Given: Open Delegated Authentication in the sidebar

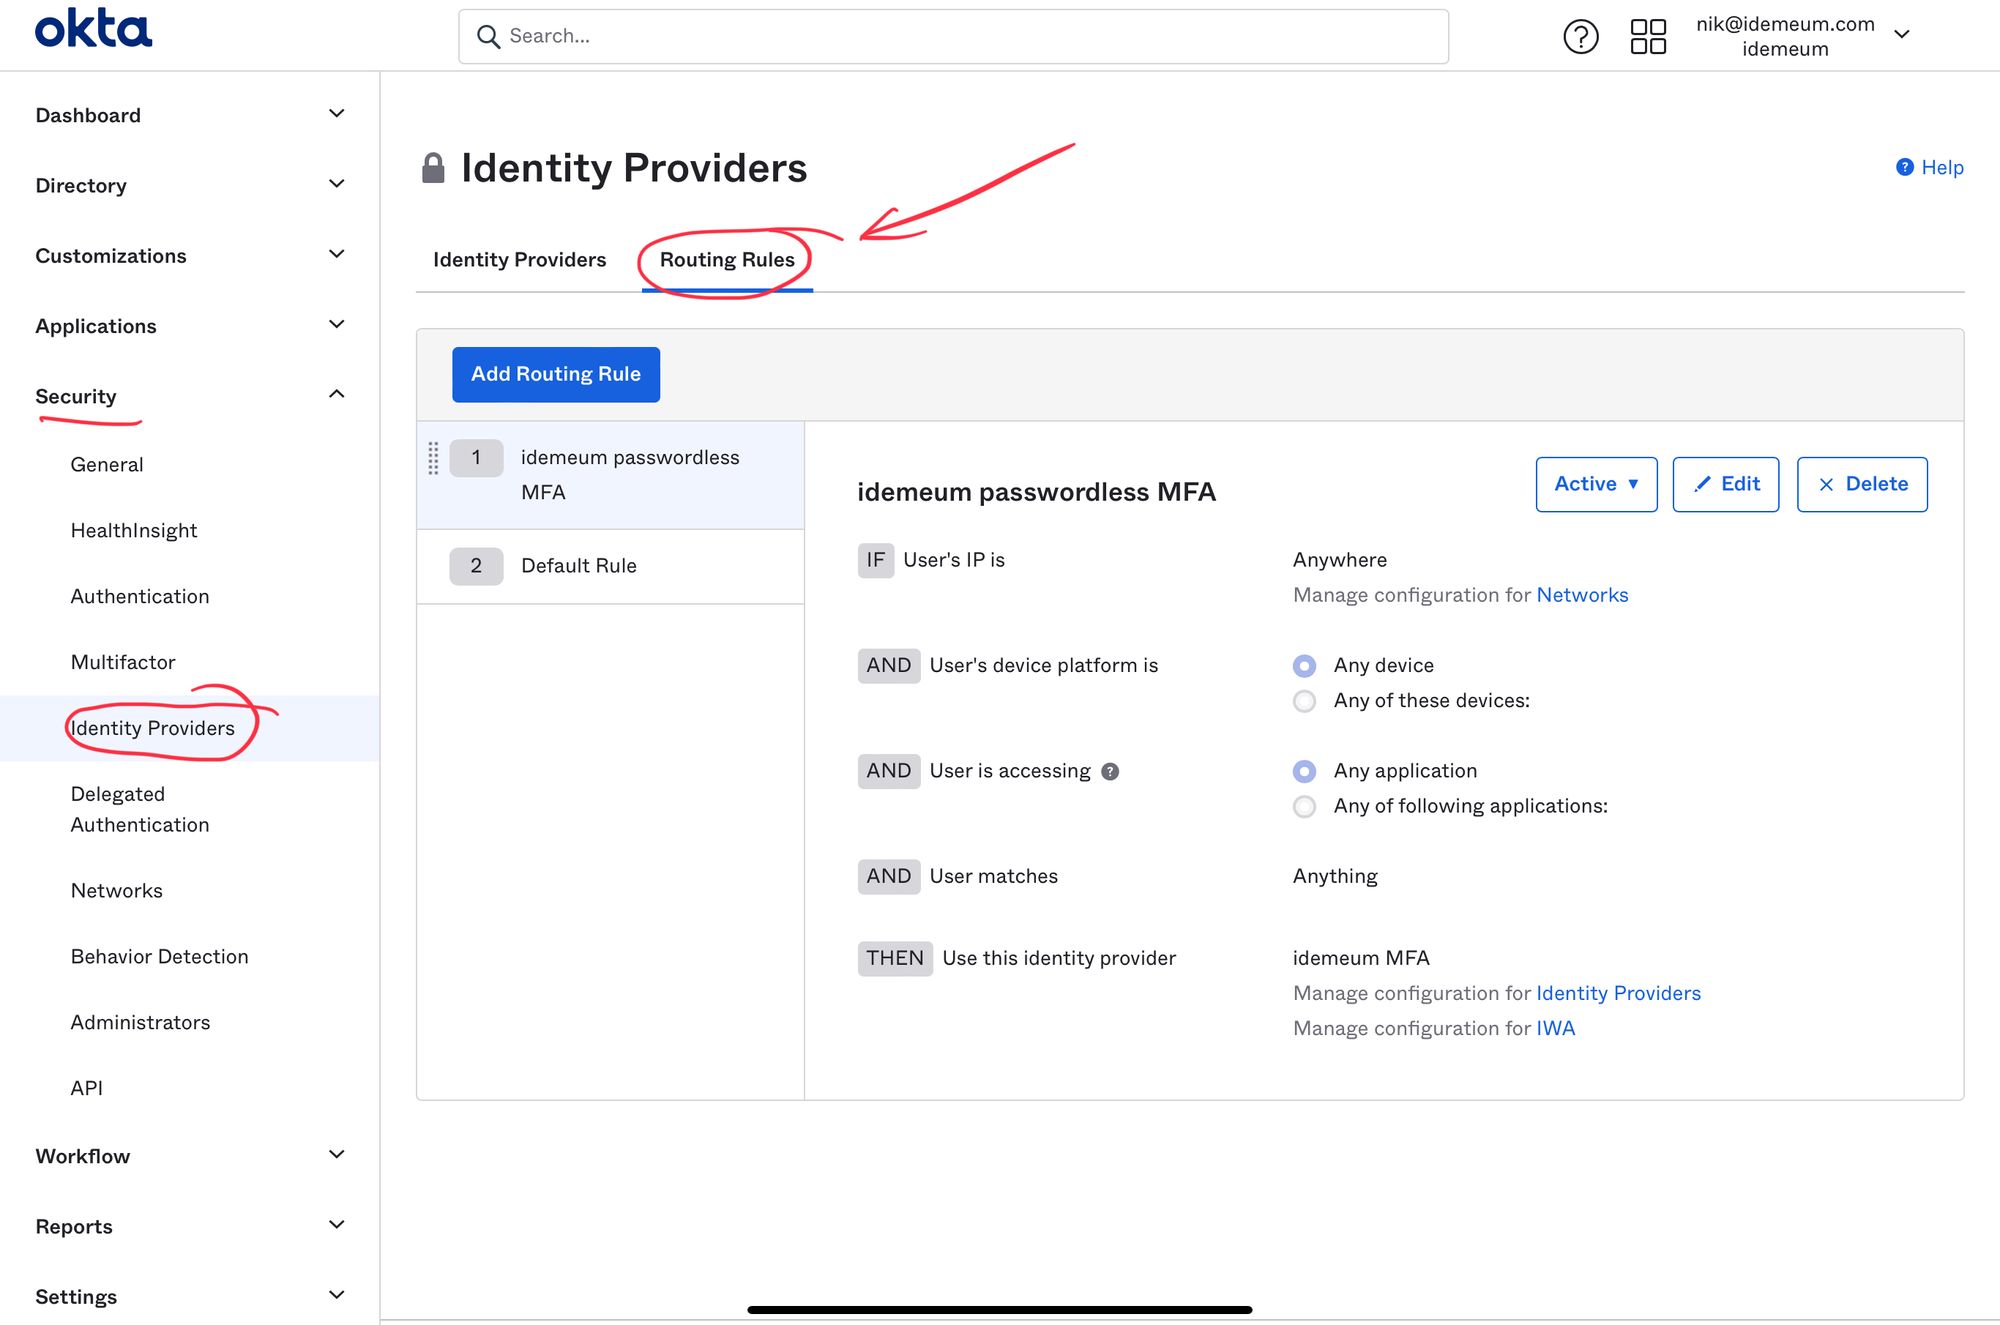Looking at the screenshot, I should (140, 809).
